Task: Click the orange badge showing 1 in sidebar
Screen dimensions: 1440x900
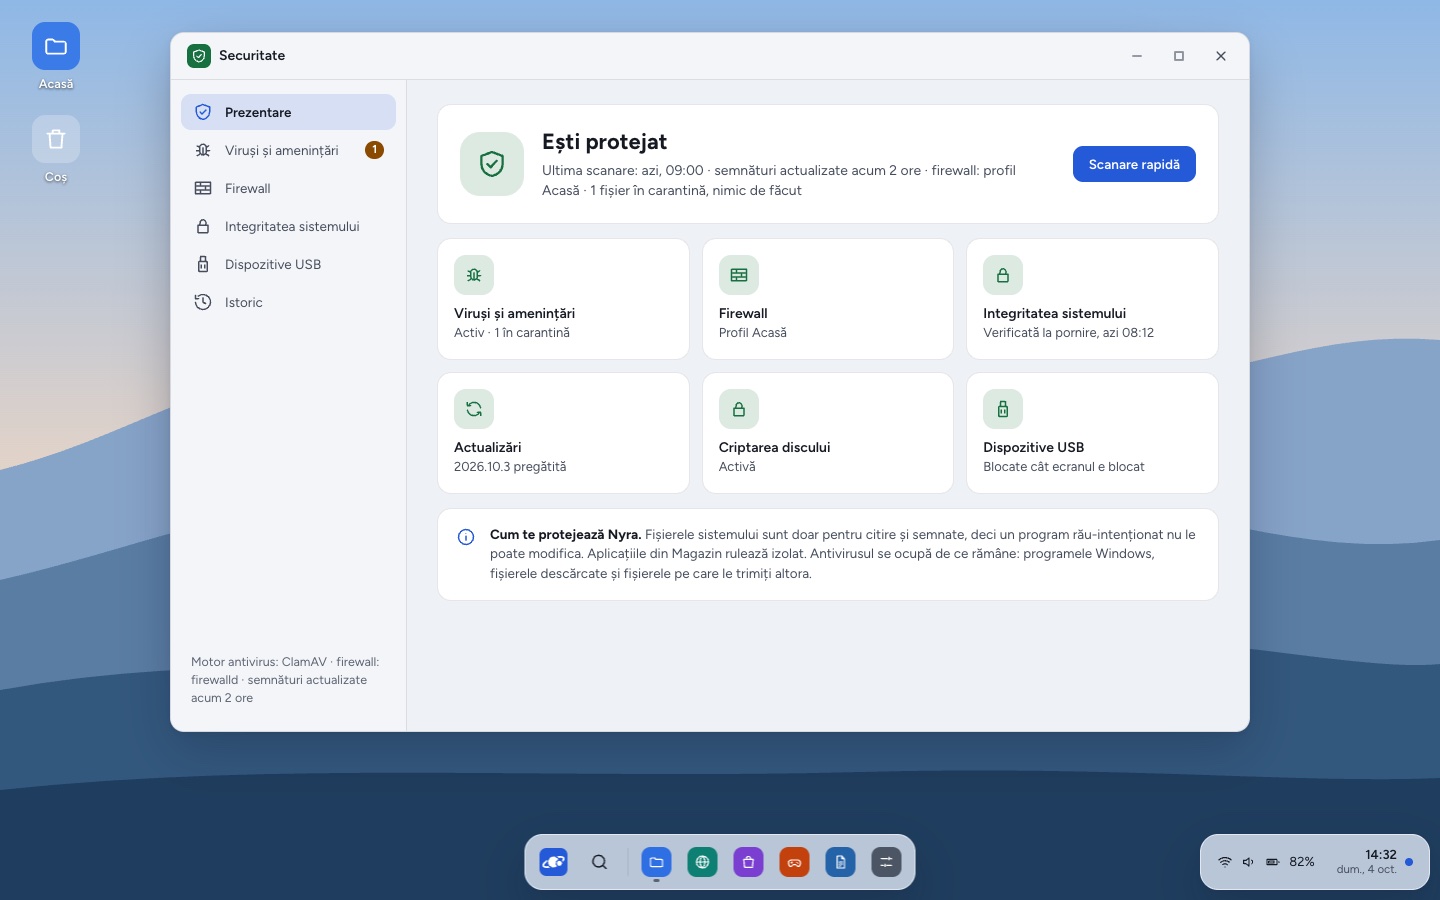Action: [374, 150]
